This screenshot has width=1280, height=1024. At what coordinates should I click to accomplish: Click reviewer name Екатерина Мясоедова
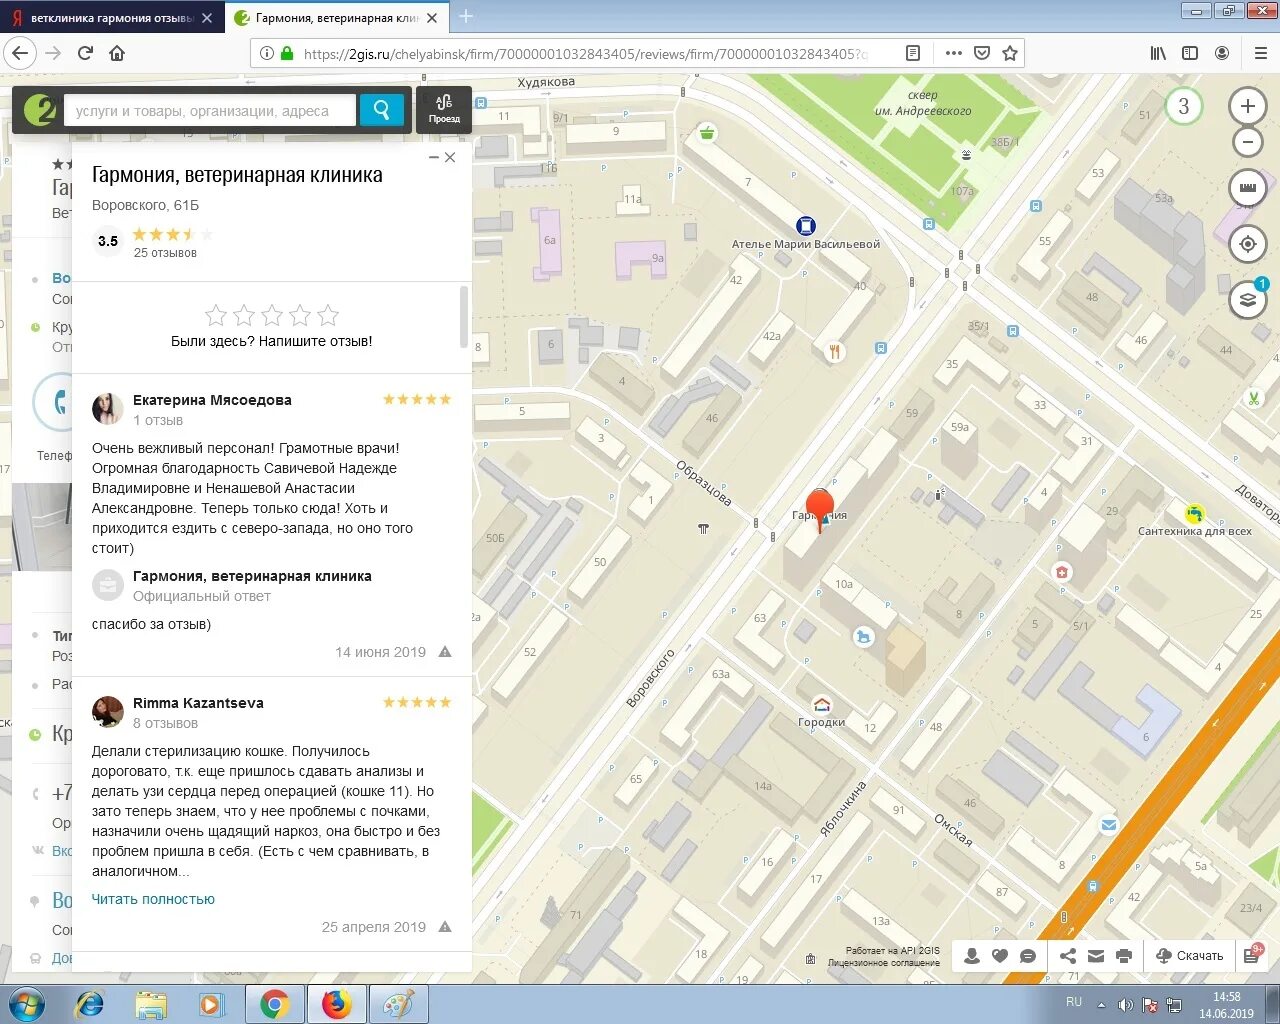(212, 400)
